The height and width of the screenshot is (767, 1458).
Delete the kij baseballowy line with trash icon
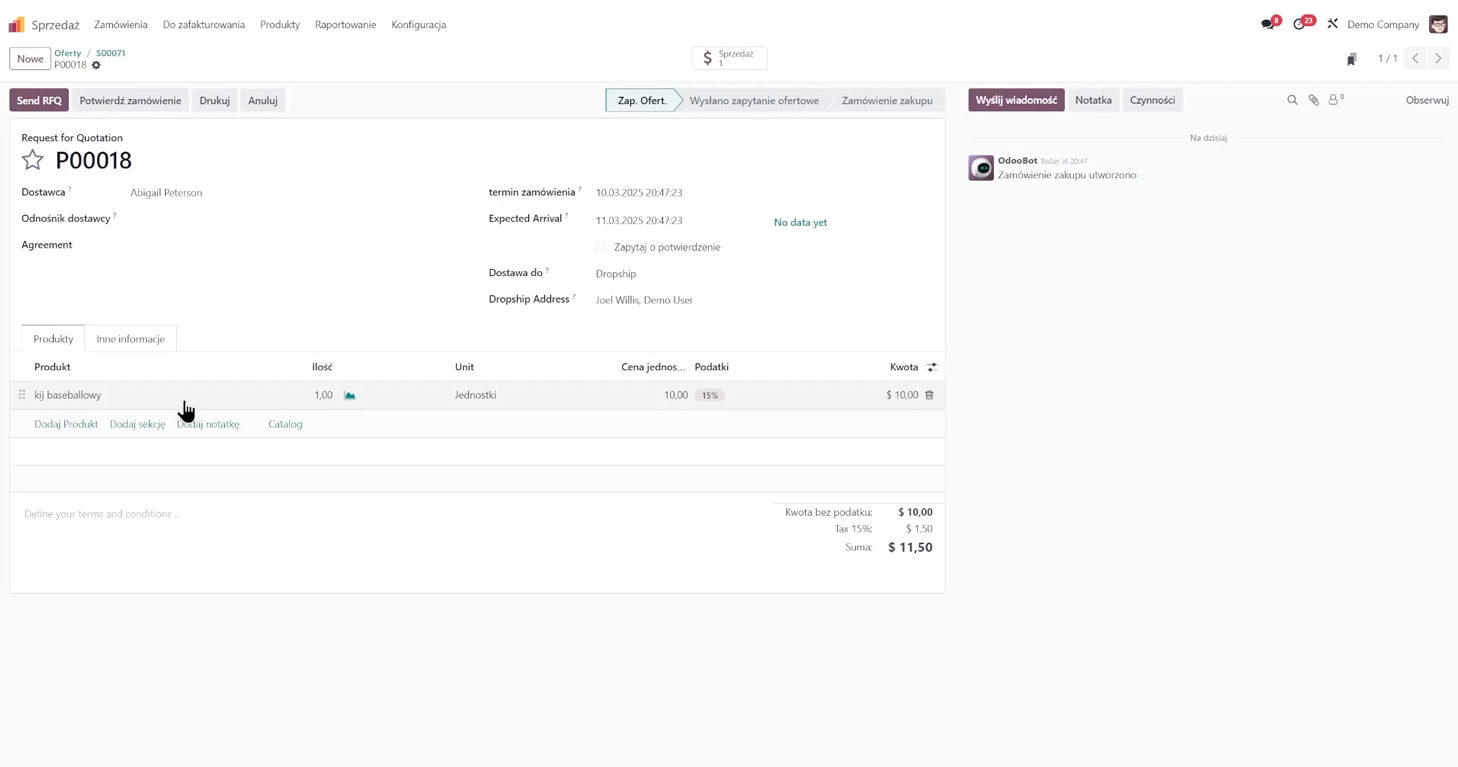coord(929,395)
